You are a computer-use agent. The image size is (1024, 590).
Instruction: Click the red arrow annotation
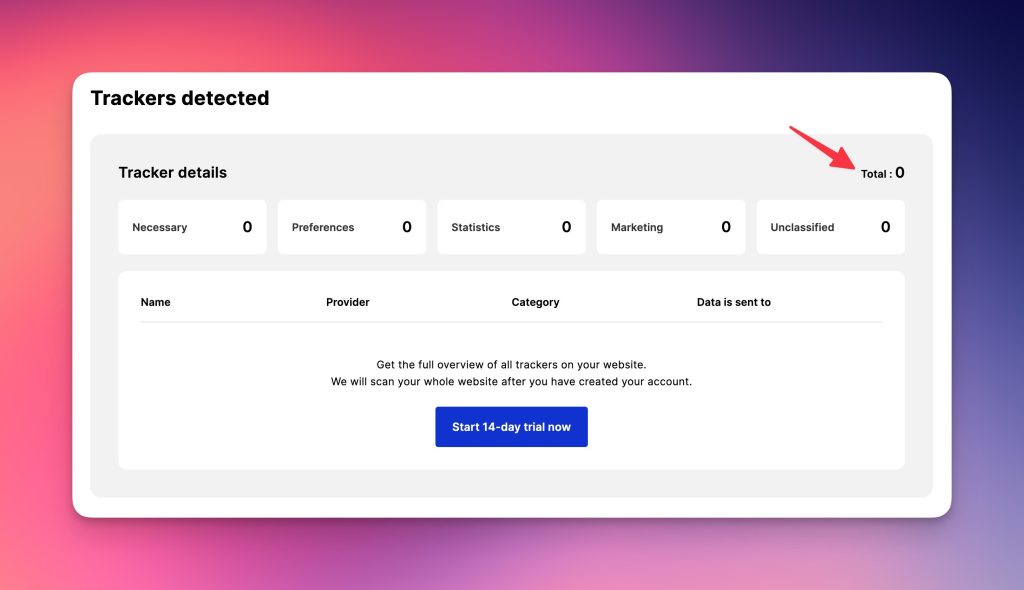[822, 147]
